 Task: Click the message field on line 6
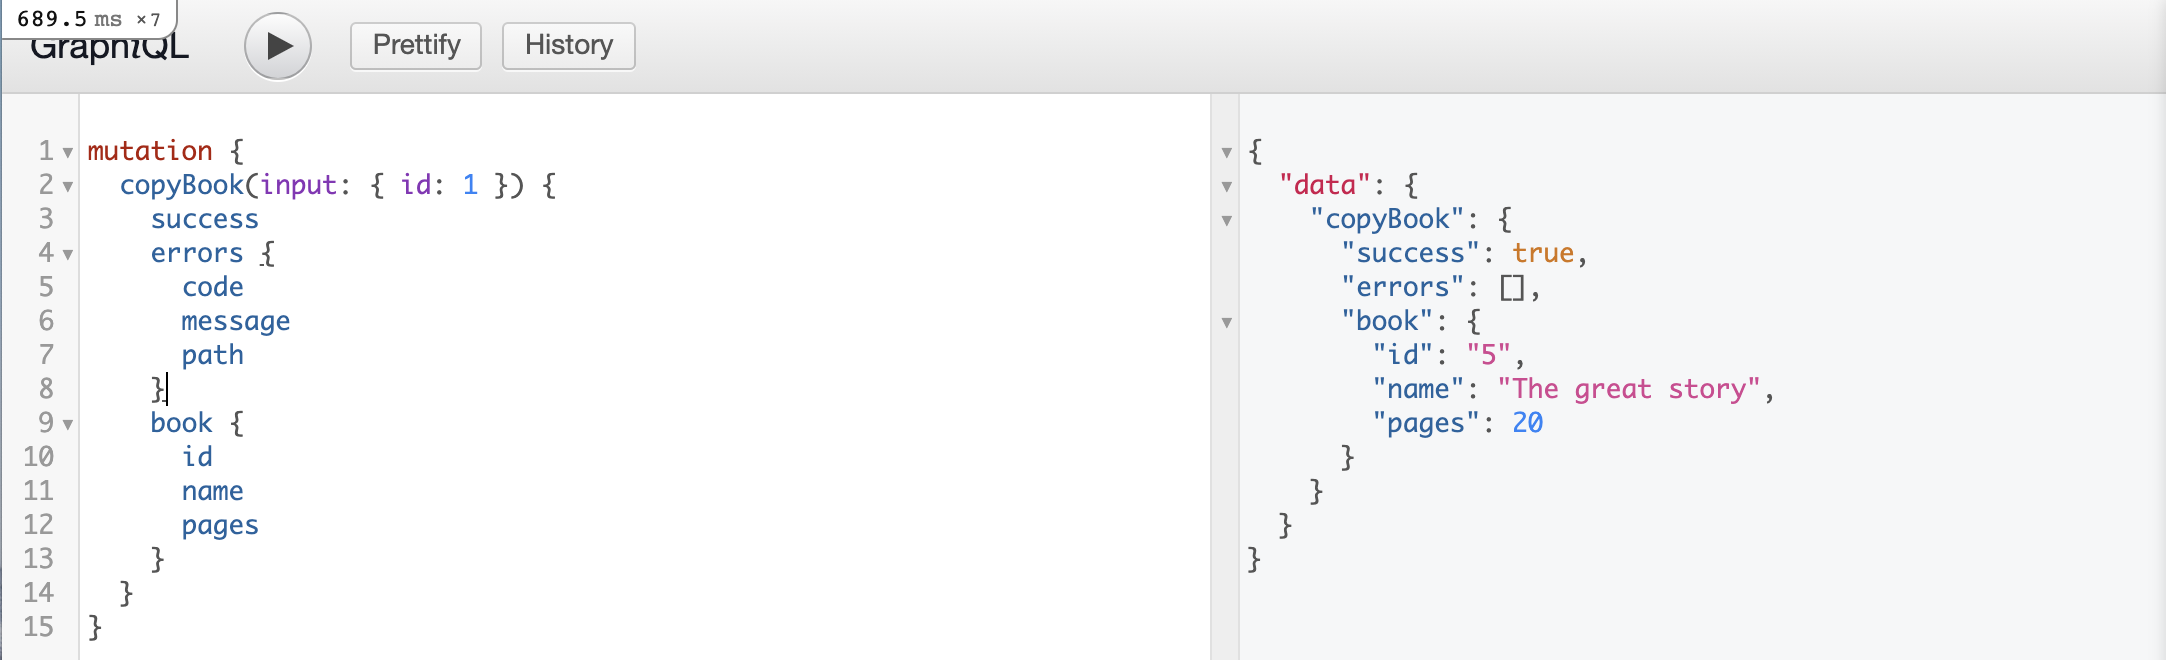point(236,321)
